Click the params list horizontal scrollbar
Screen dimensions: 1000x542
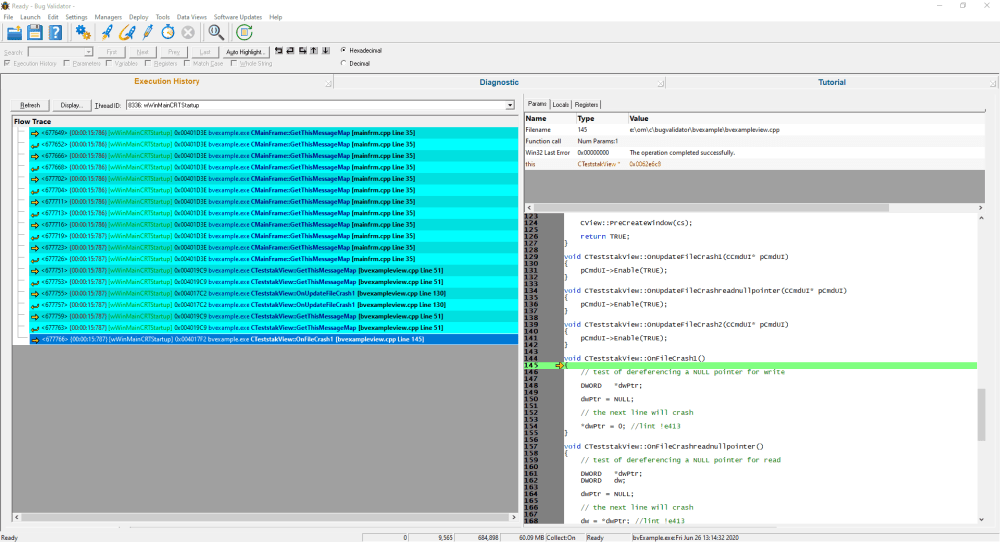pos(754,208)
